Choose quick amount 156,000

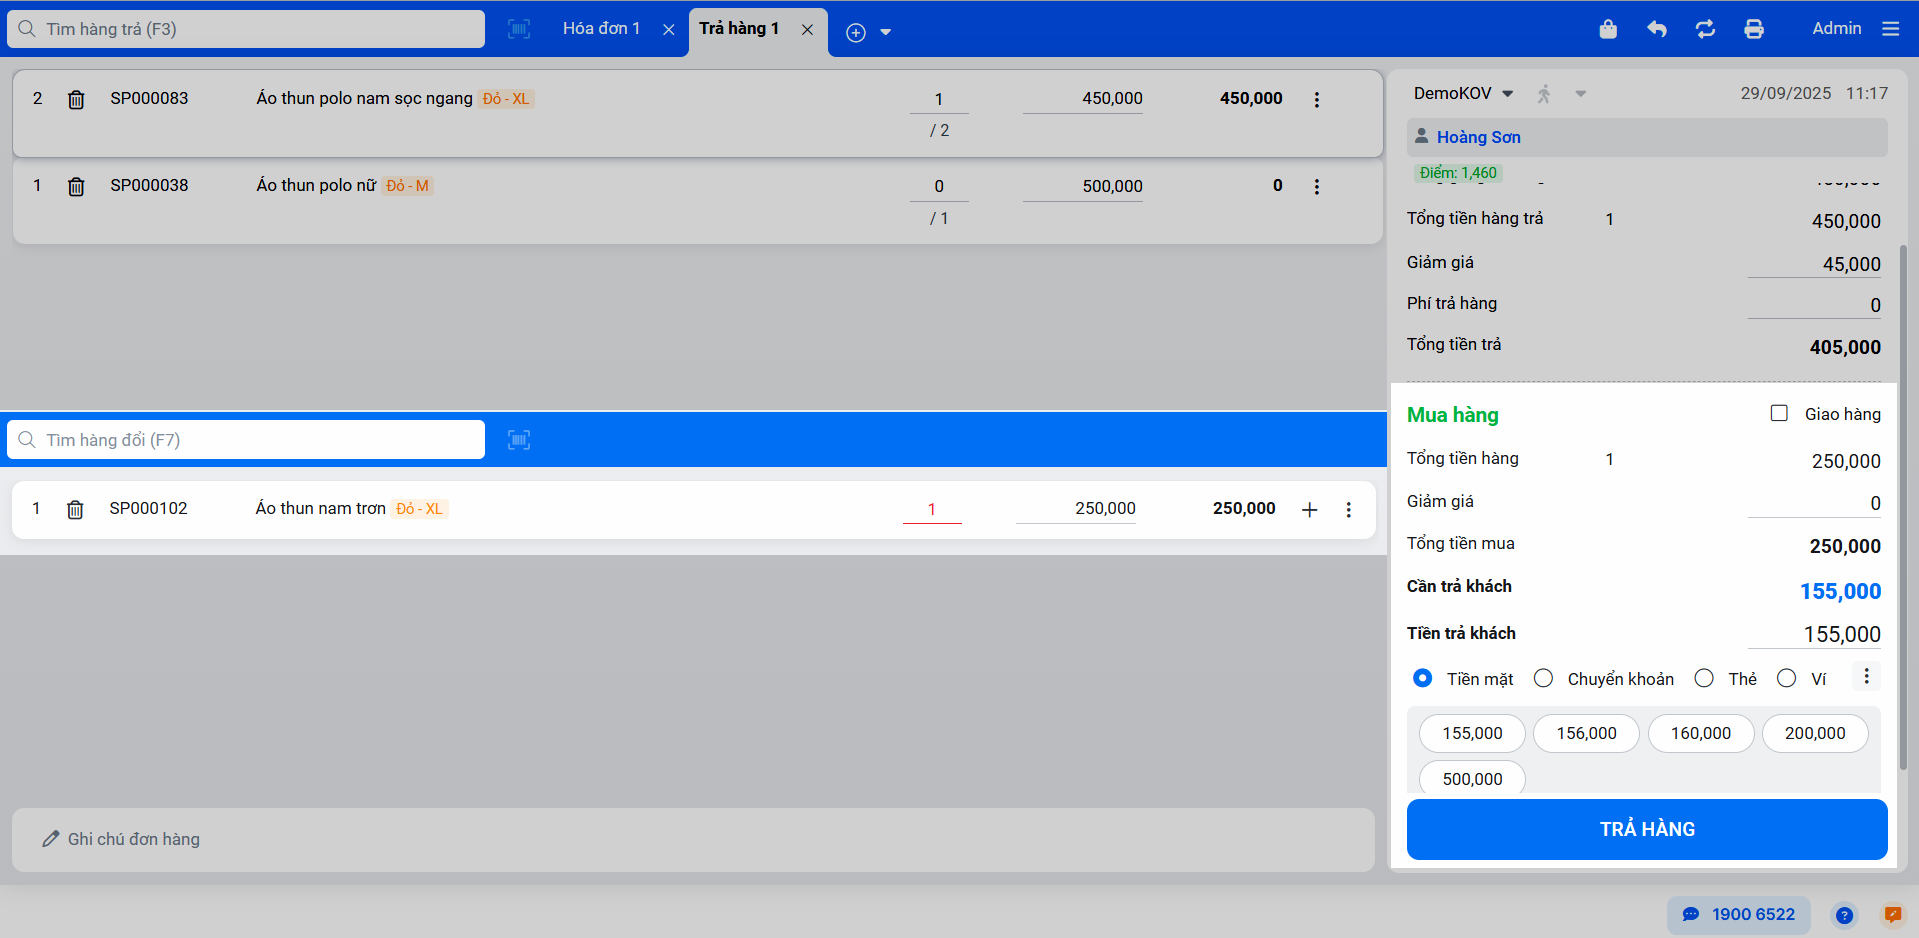1586,733
